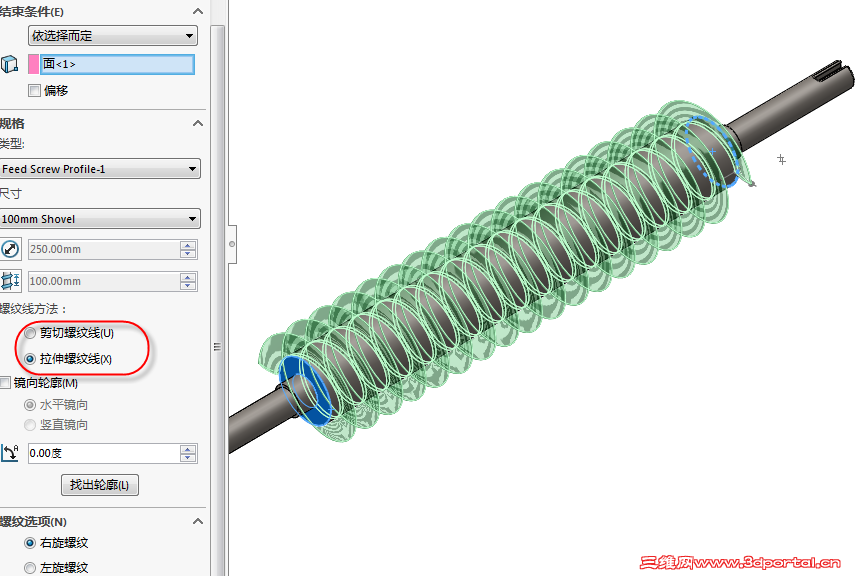Click the 0.00度 angle input field
Viewport: 860px width, 576px height.
click(x=104, y=454)
